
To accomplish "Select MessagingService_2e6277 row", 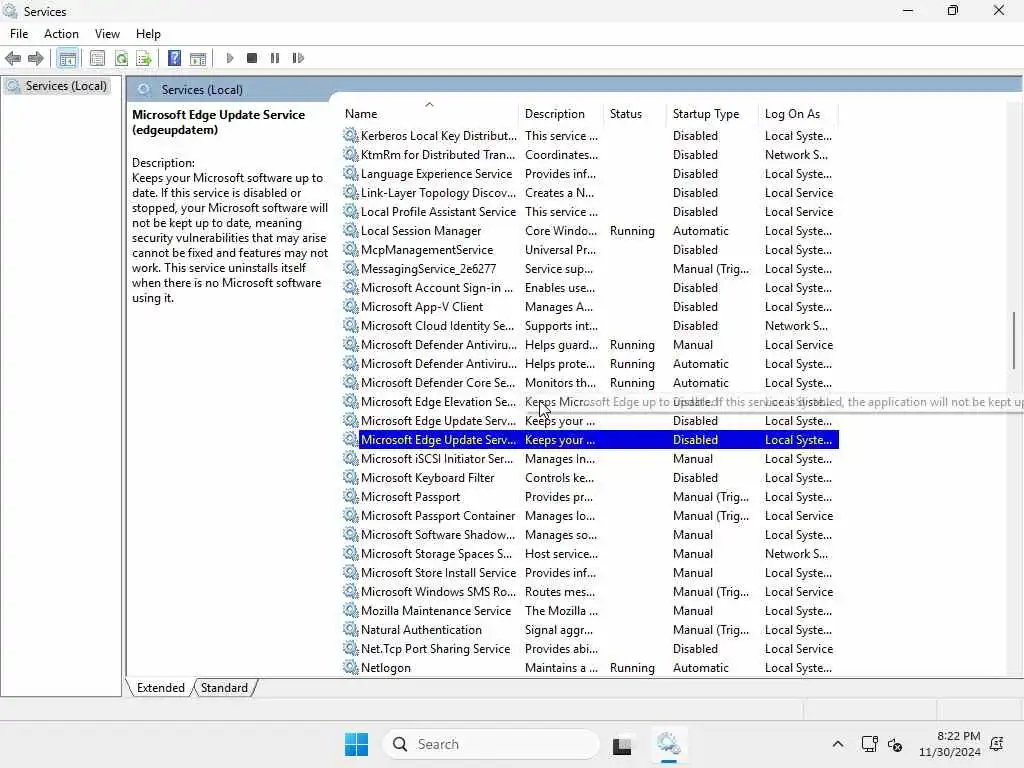I will click(x=590, y=268).
